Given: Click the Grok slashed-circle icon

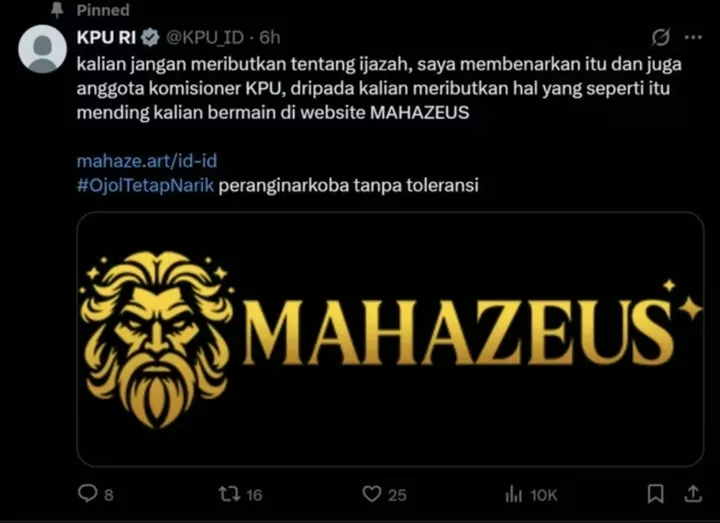Looking at the screenshot, I should click(x=660, y=37).
